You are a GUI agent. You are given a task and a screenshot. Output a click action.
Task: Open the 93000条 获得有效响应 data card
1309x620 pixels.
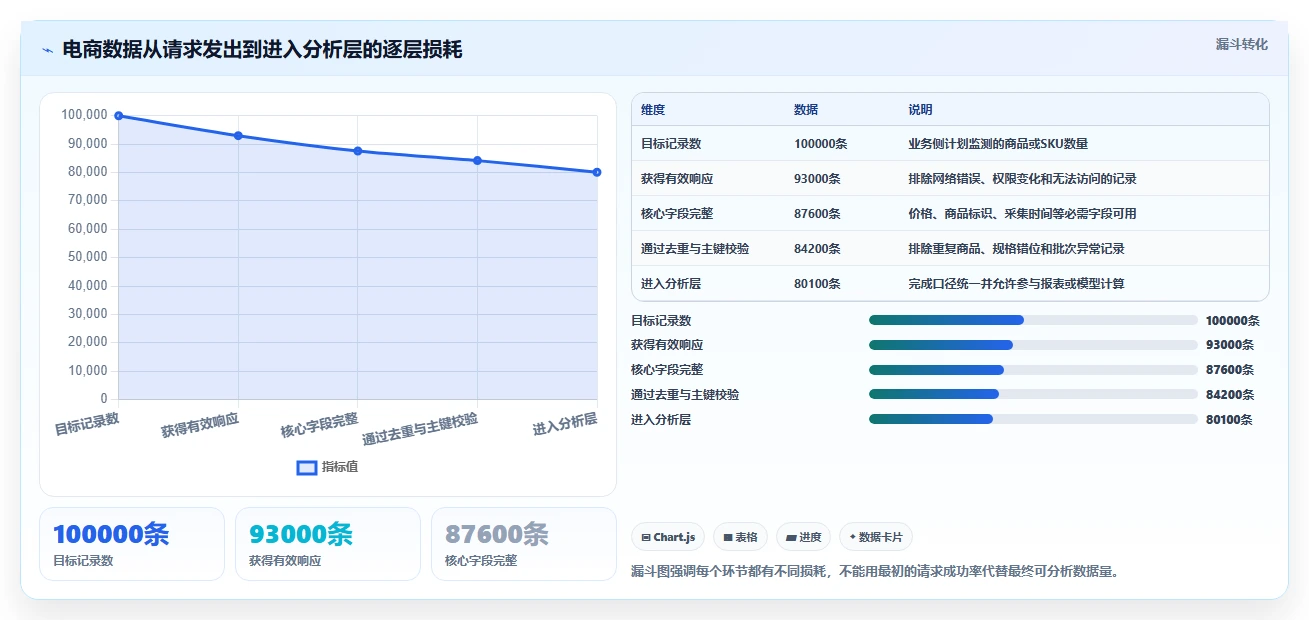pyautogui.click(x=328, y=544)
